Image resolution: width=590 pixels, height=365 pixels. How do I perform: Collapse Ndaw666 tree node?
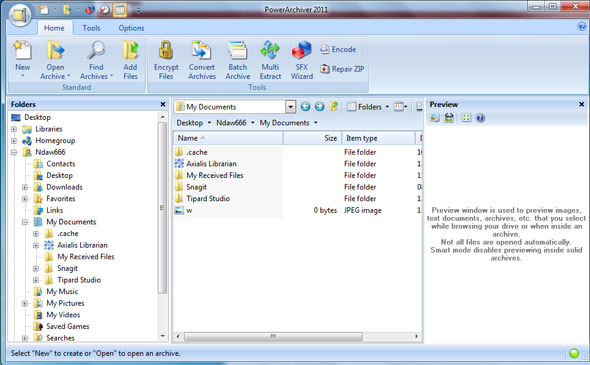point(14,152)
